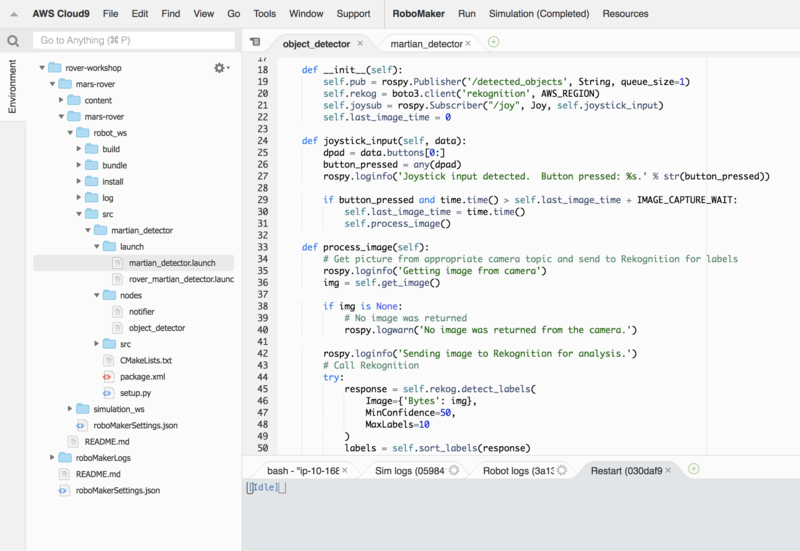800x551 pixels.
Task: Click the rover-workshop folder icon
Action: [x=55, y=68]
